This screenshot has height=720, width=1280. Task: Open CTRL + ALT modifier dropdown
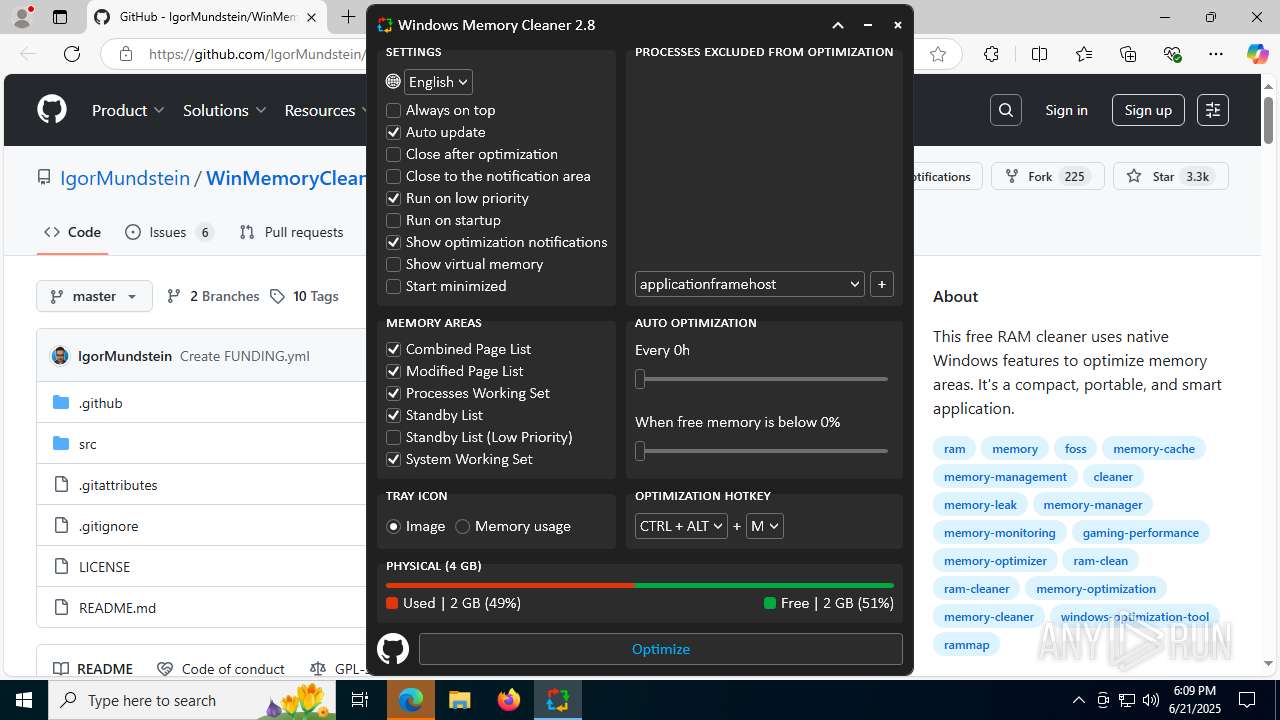(681, 526)
